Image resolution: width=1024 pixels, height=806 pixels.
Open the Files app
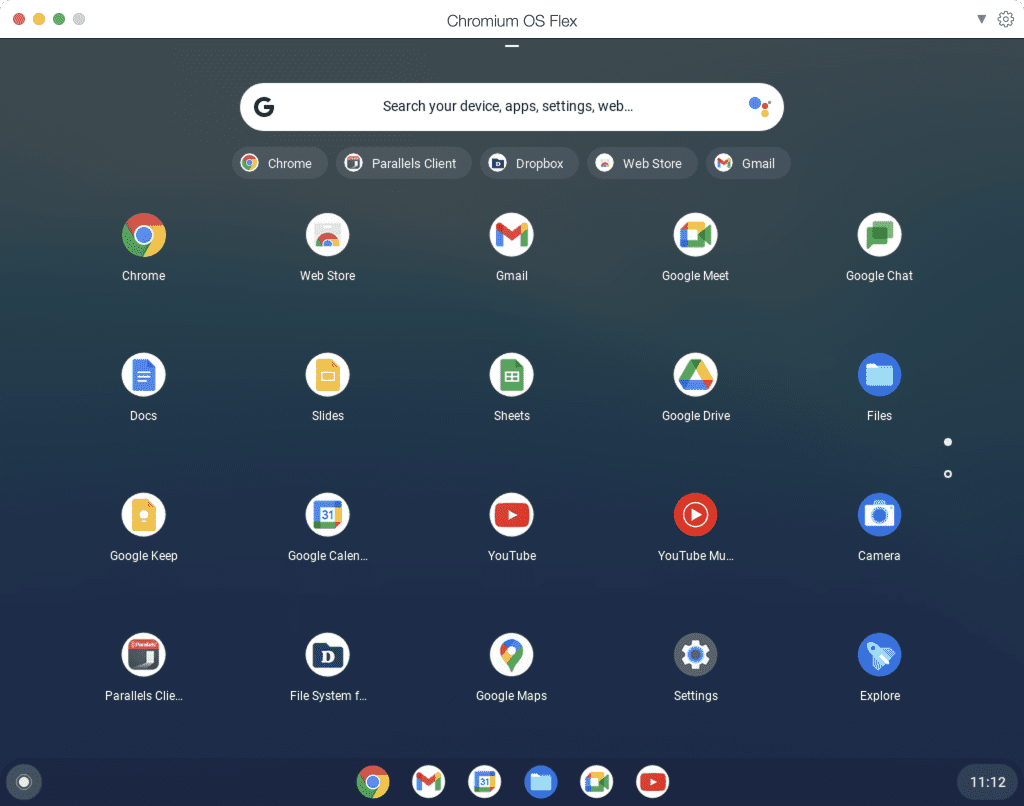[879, 374]
